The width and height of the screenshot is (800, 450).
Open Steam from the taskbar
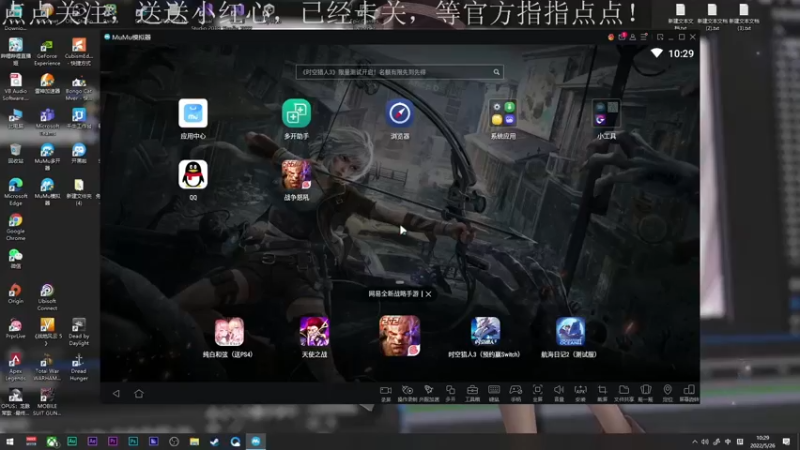[215, 441]
